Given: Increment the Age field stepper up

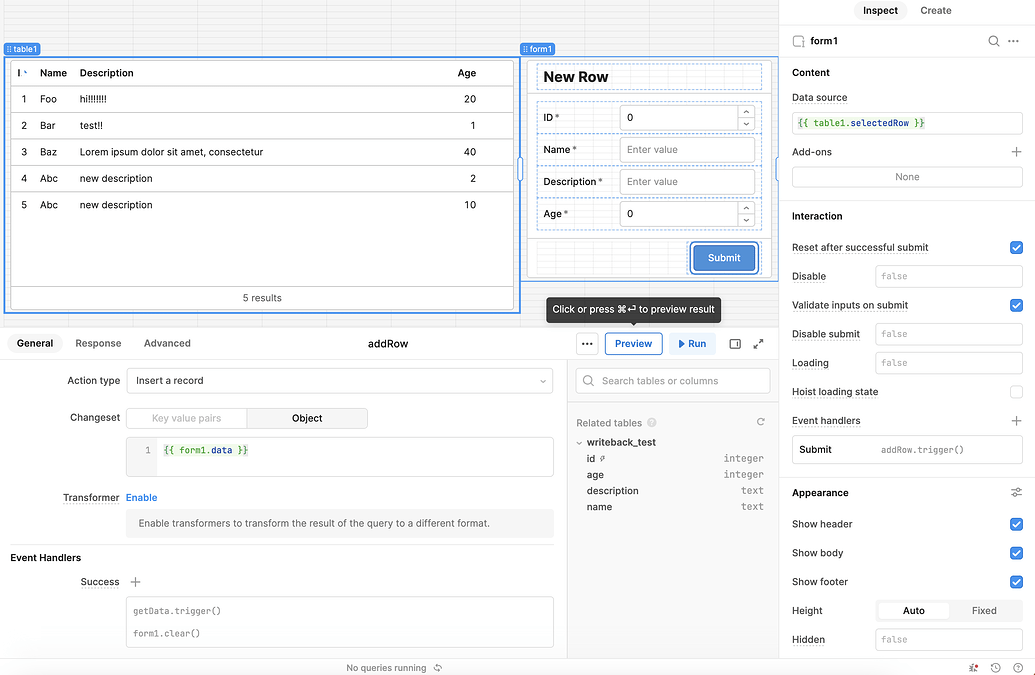Looking at the screenshot, I should coord(746,208).
